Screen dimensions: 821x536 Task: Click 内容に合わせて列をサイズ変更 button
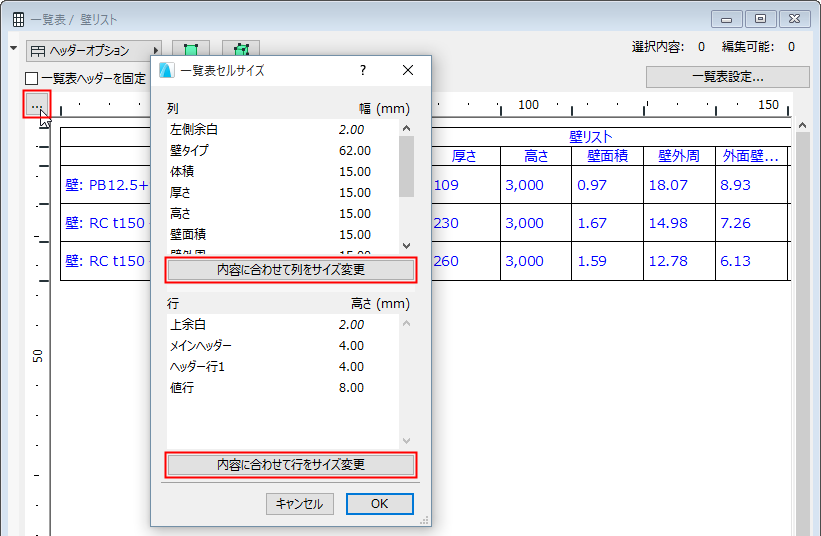(x=291, y=270)
